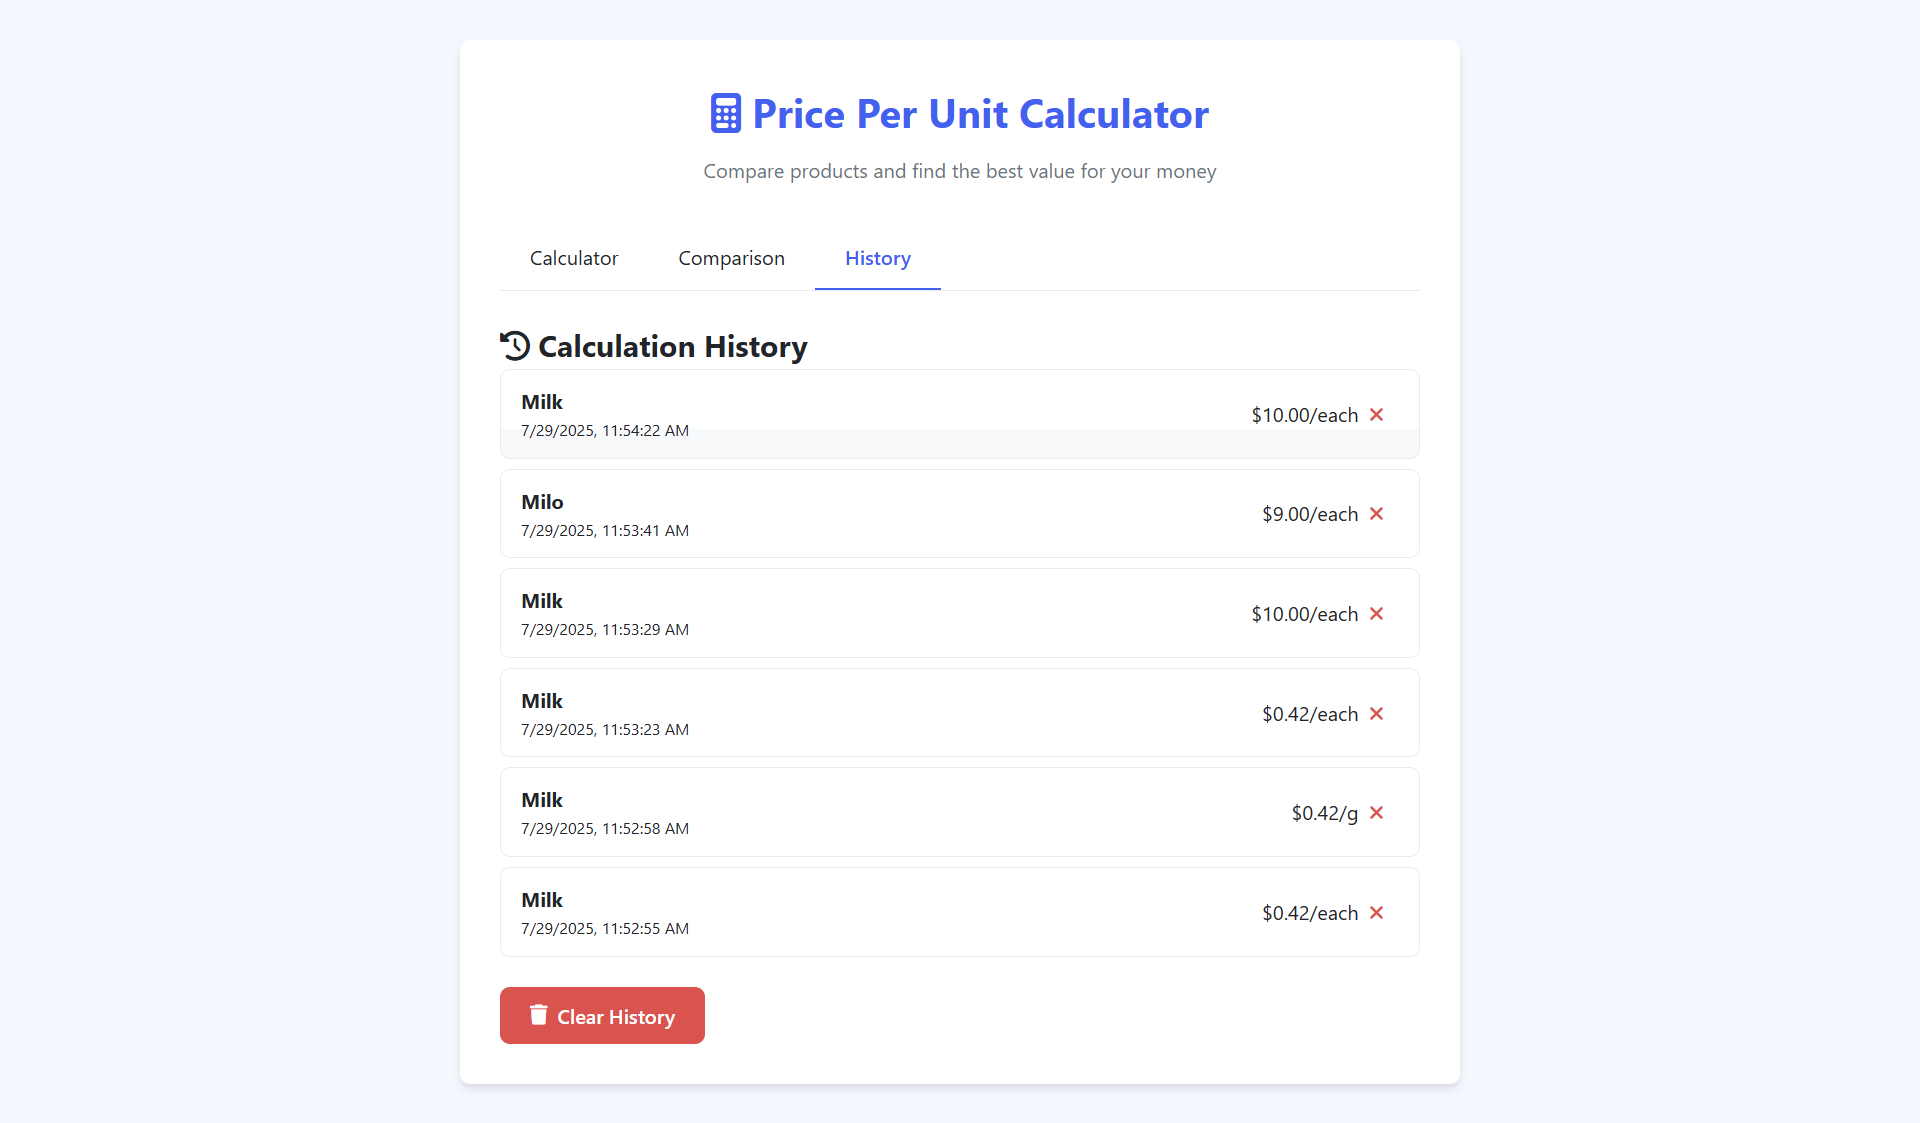This screenshot has height=1123, width=1920.
Task: Select the History tab
Action: (x=878, y=258)
